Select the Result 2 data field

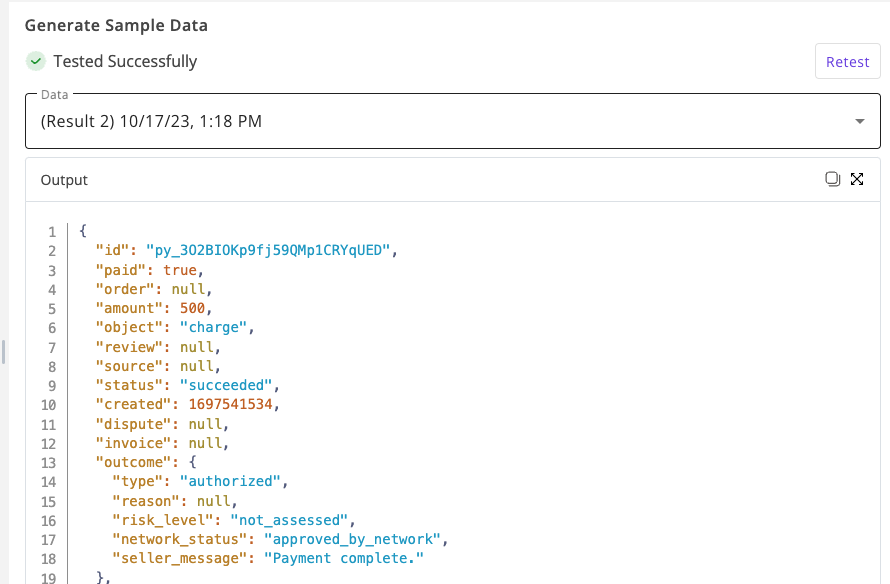[453, 121]
